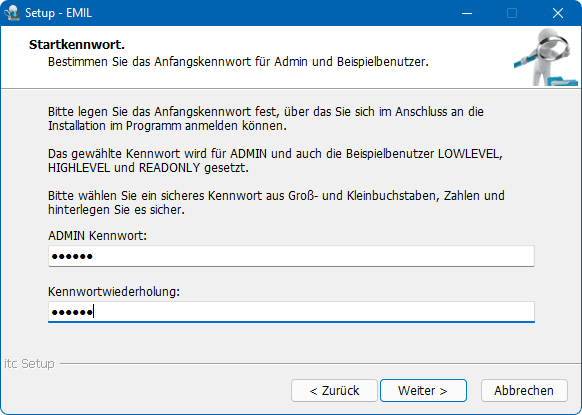582x415 pixels.
Task: Minimize the Setup - EMIL window
Action: coord(467,13)
